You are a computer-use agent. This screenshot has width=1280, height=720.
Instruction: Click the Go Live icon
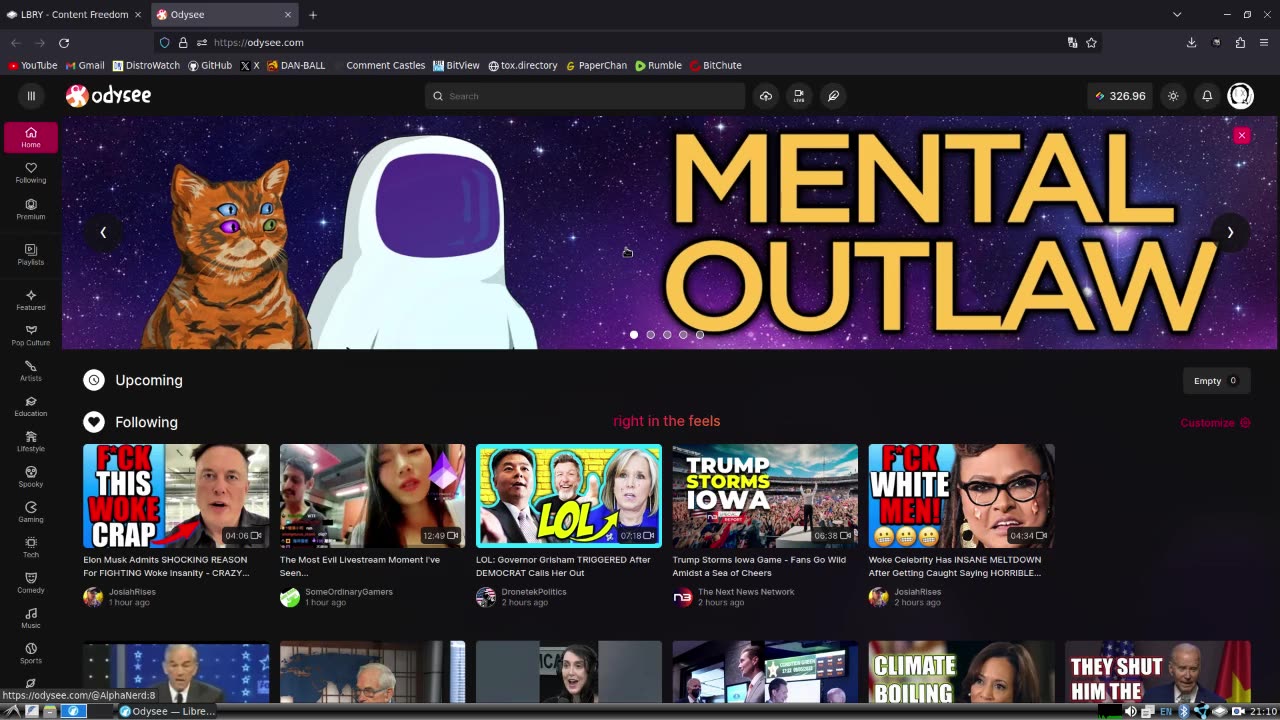(799, 96)
